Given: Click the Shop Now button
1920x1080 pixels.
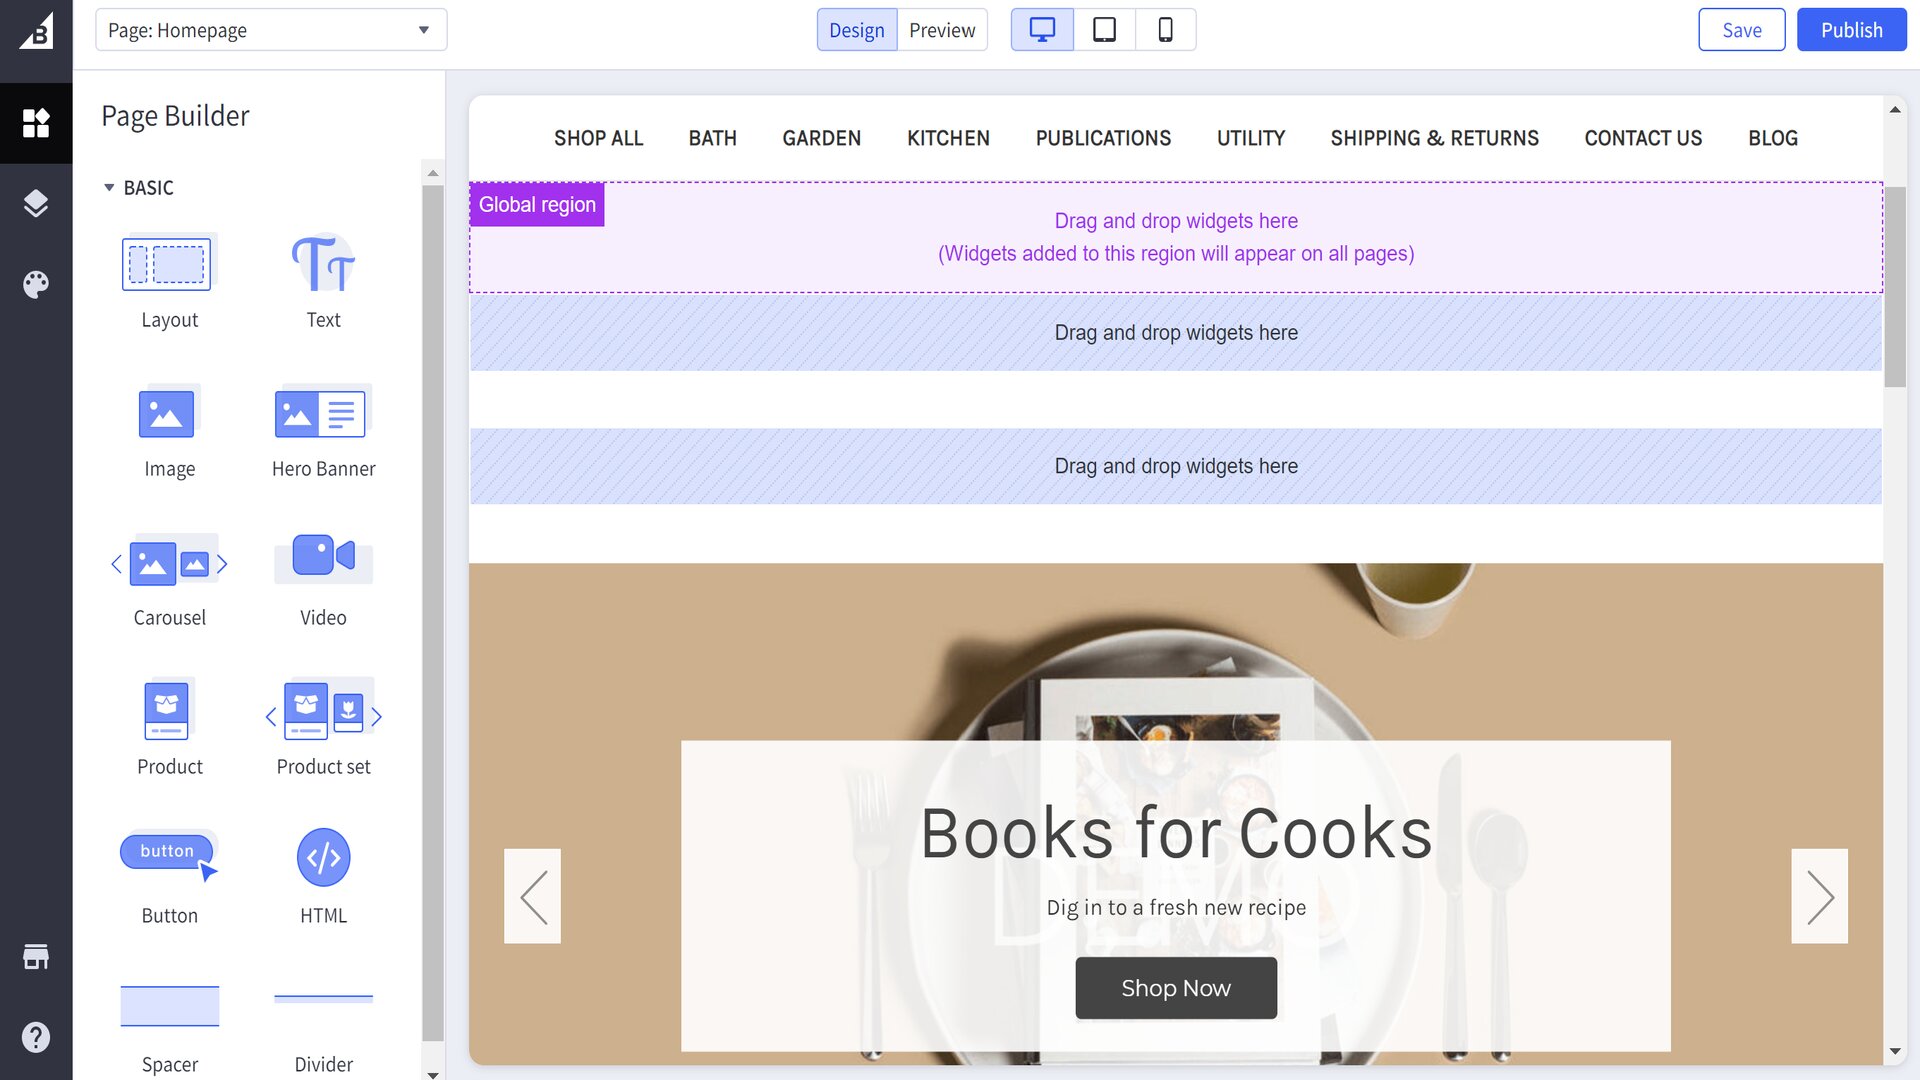Looking at the screenshot, I should 1175,988.
